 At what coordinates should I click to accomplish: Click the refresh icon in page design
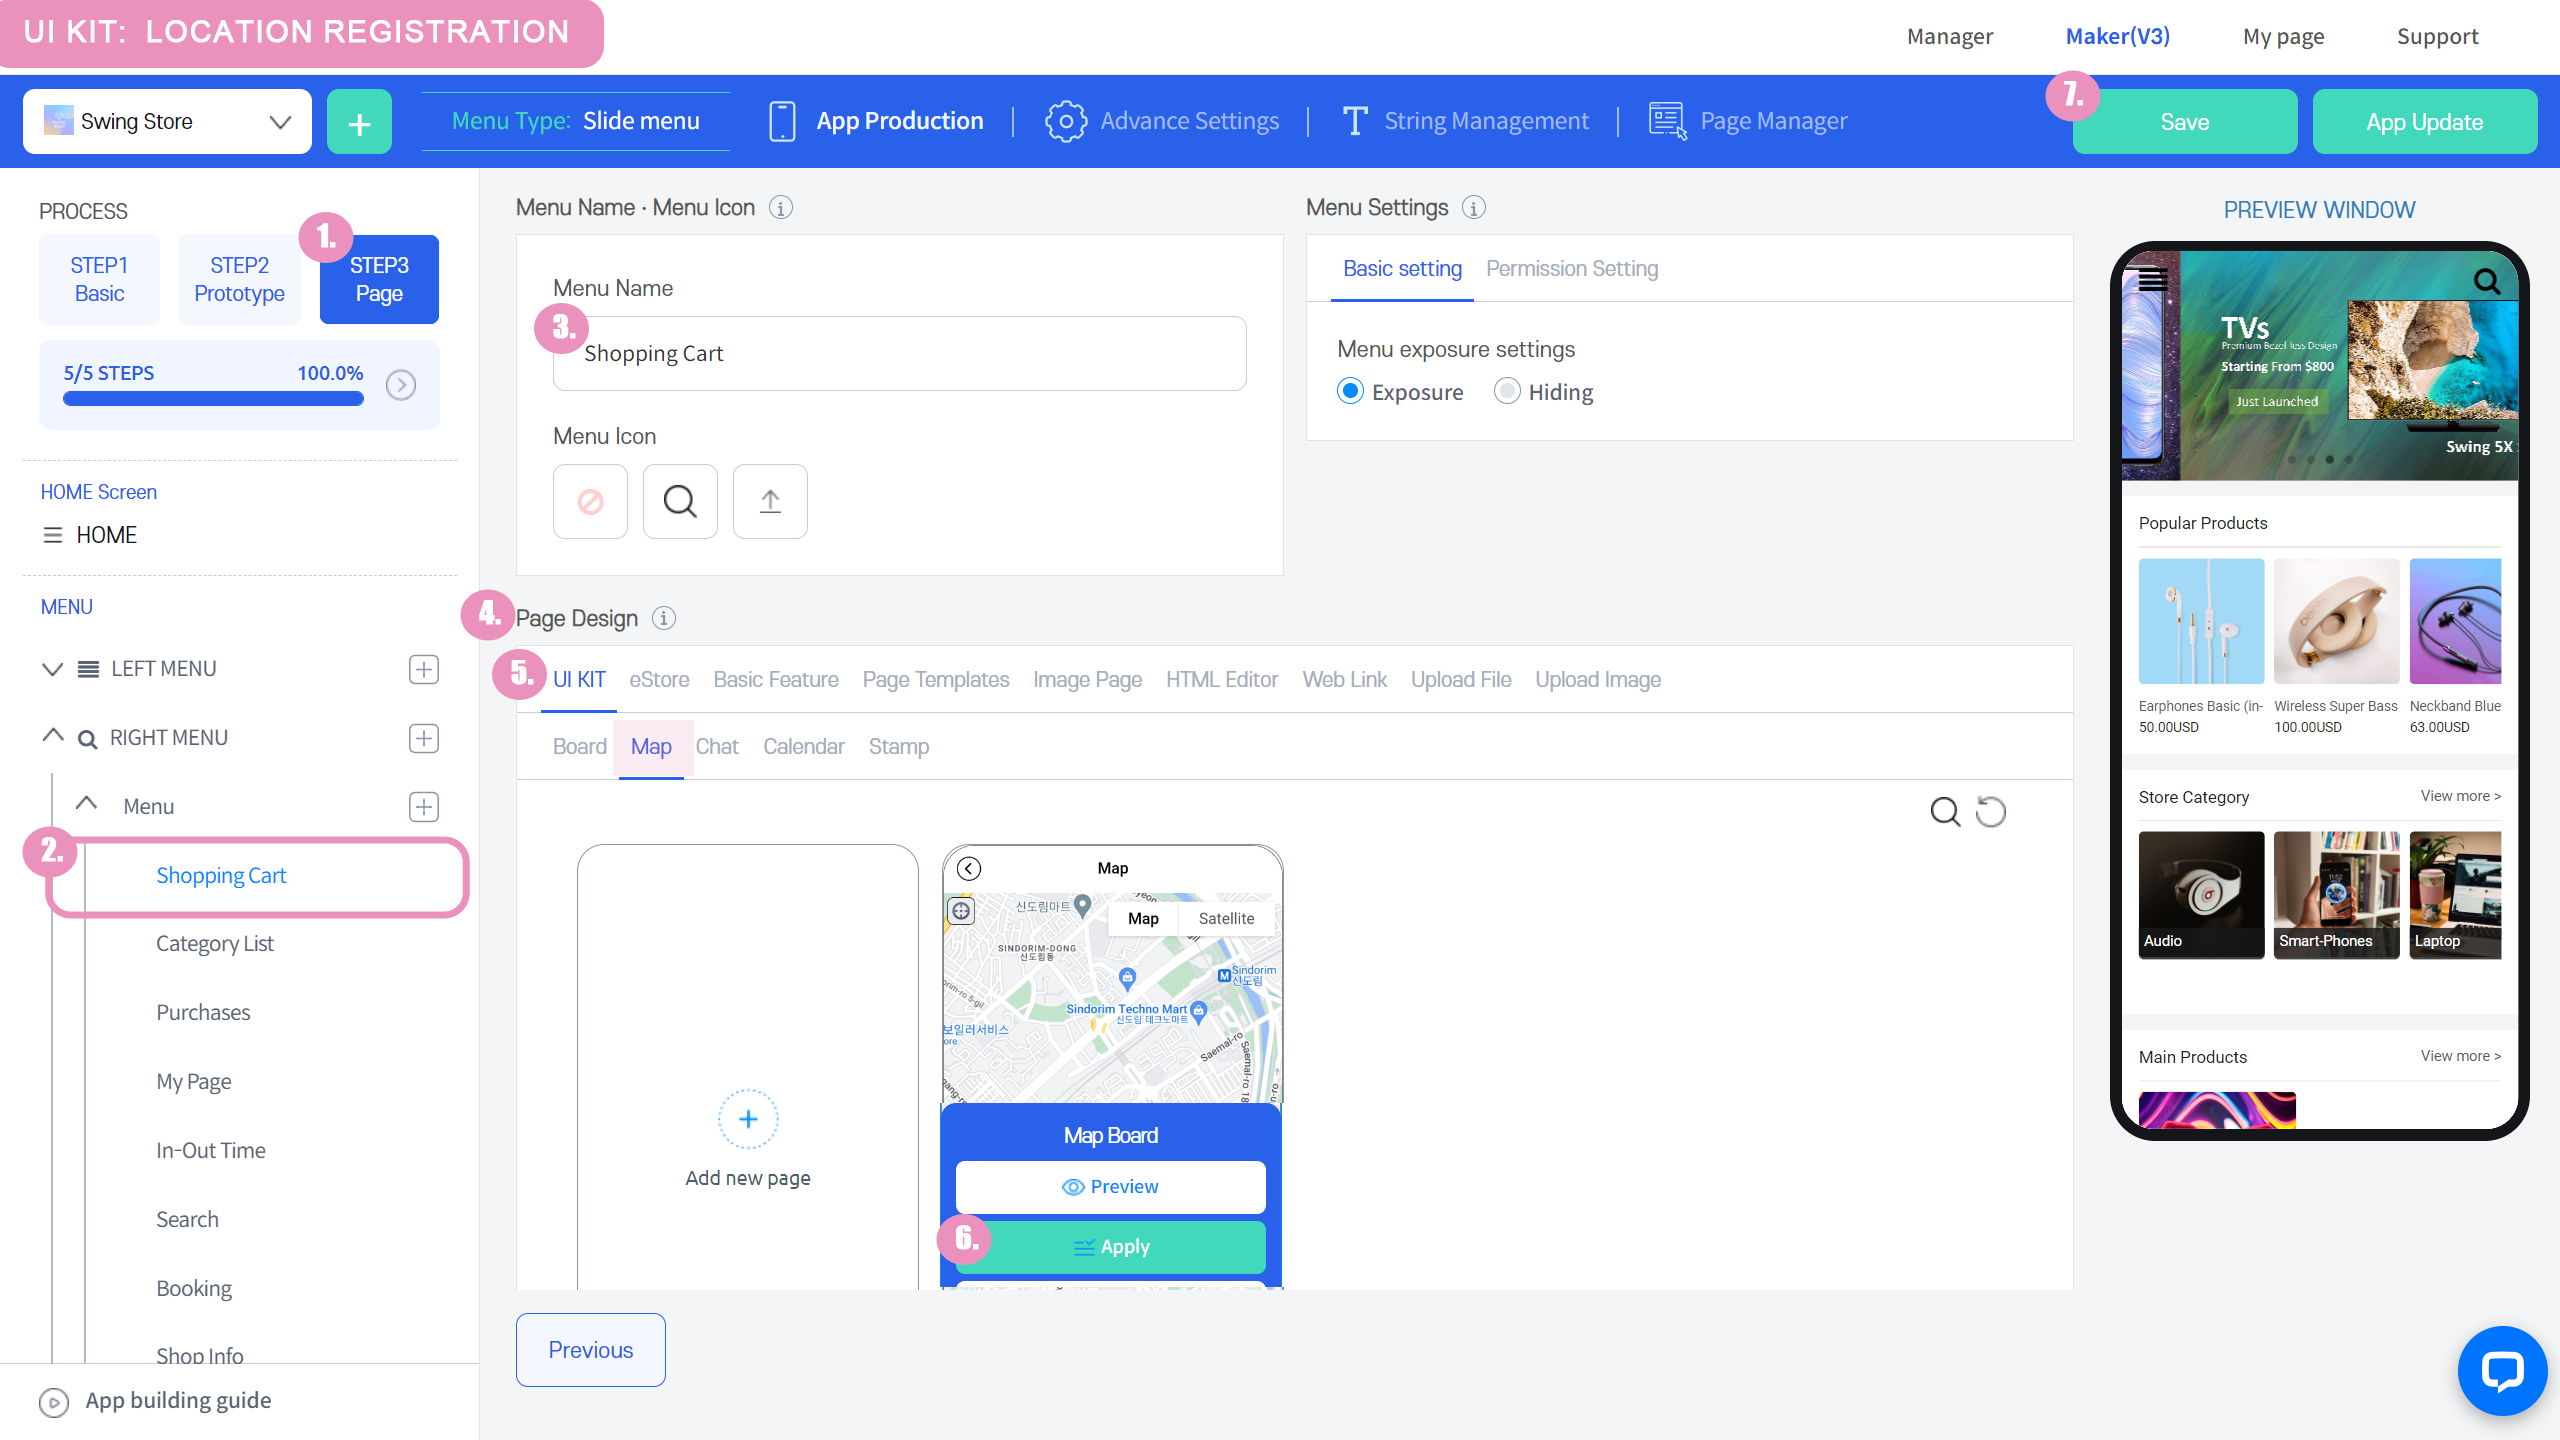(1991, 811)
